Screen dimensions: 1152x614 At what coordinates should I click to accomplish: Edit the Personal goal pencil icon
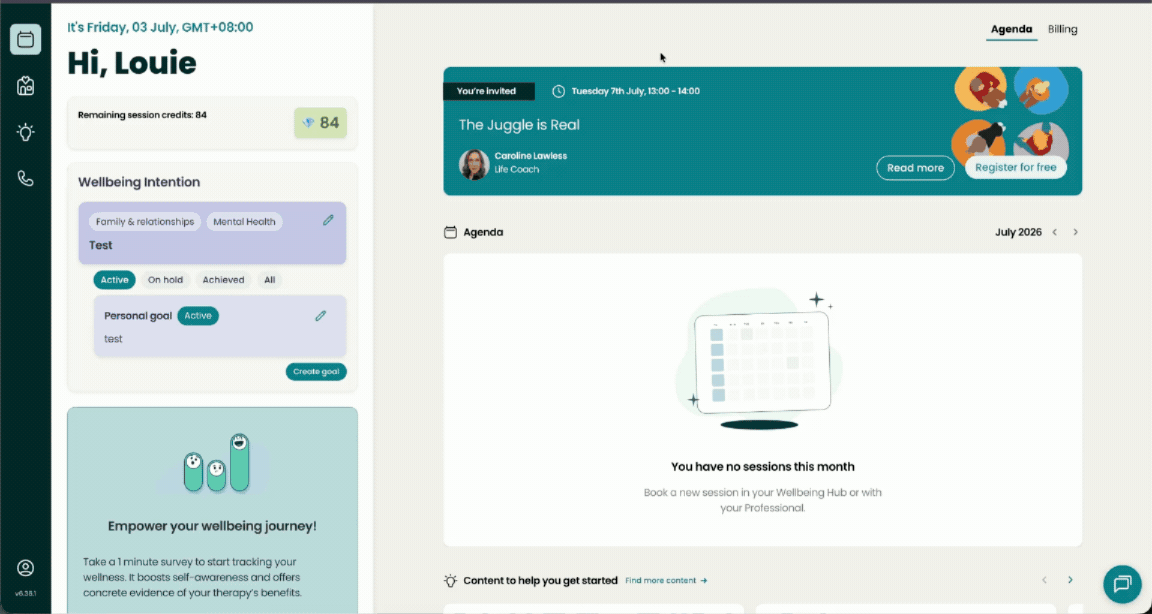(x=320, y=316)
